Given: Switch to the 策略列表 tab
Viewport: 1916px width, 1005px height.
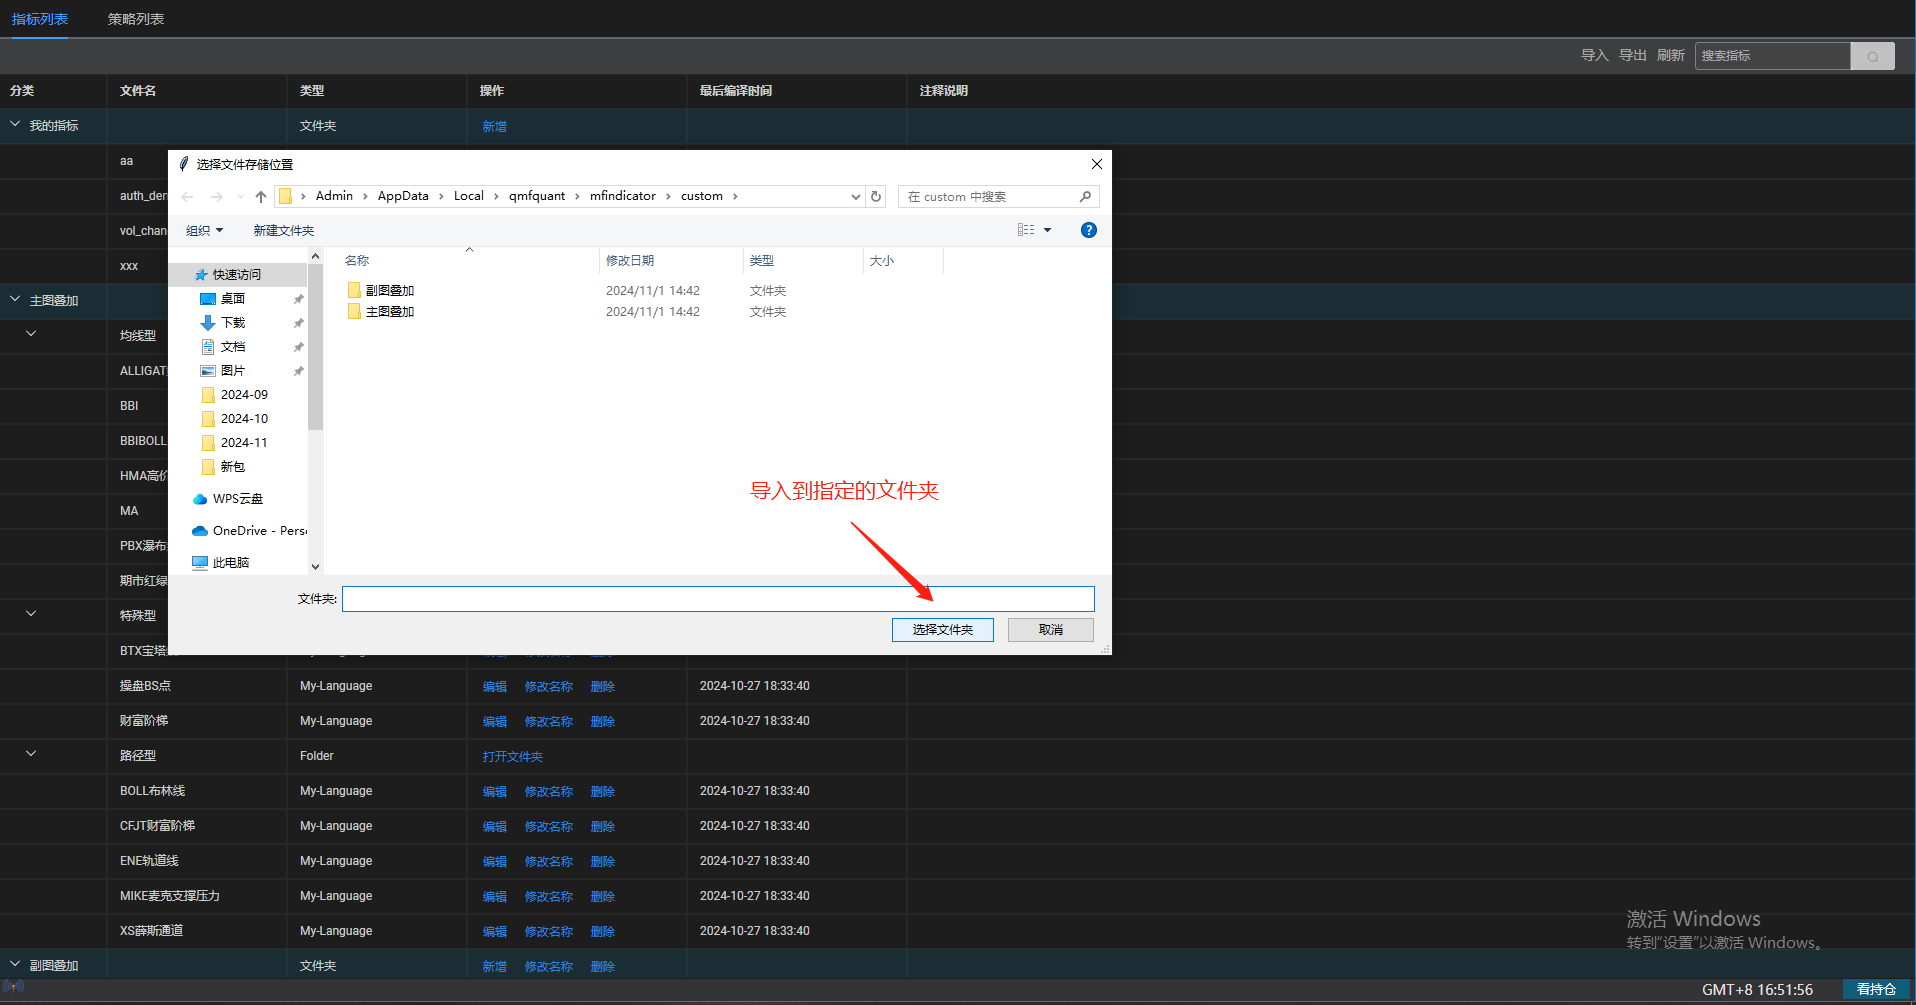Looking at the screenshot, I should [136, 19].
